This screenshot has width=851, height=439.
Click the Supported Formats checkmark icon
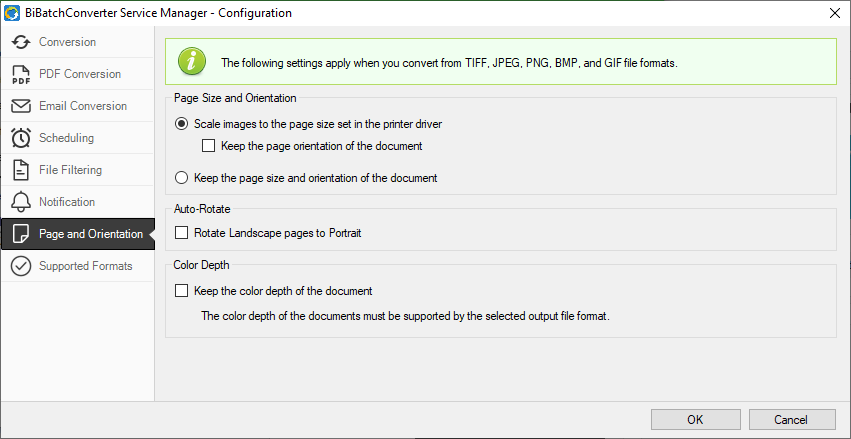pyautogui.click(x=21, y=266)
